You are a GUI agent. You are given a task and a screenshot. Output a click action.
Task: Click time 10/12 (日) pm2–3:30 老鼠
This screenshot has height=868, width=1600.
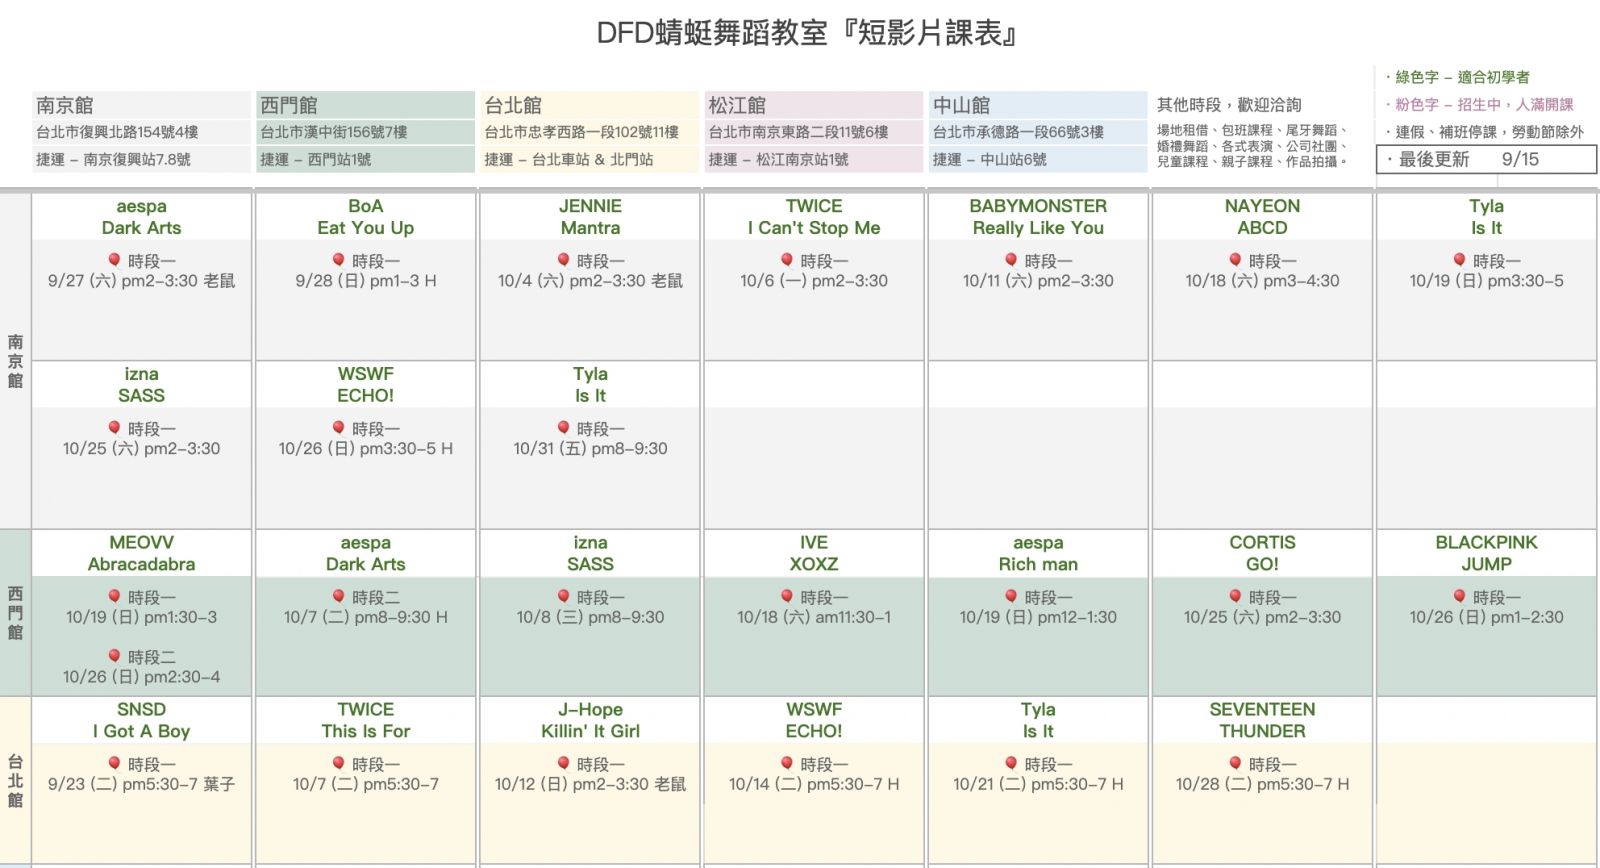(590, 785)
